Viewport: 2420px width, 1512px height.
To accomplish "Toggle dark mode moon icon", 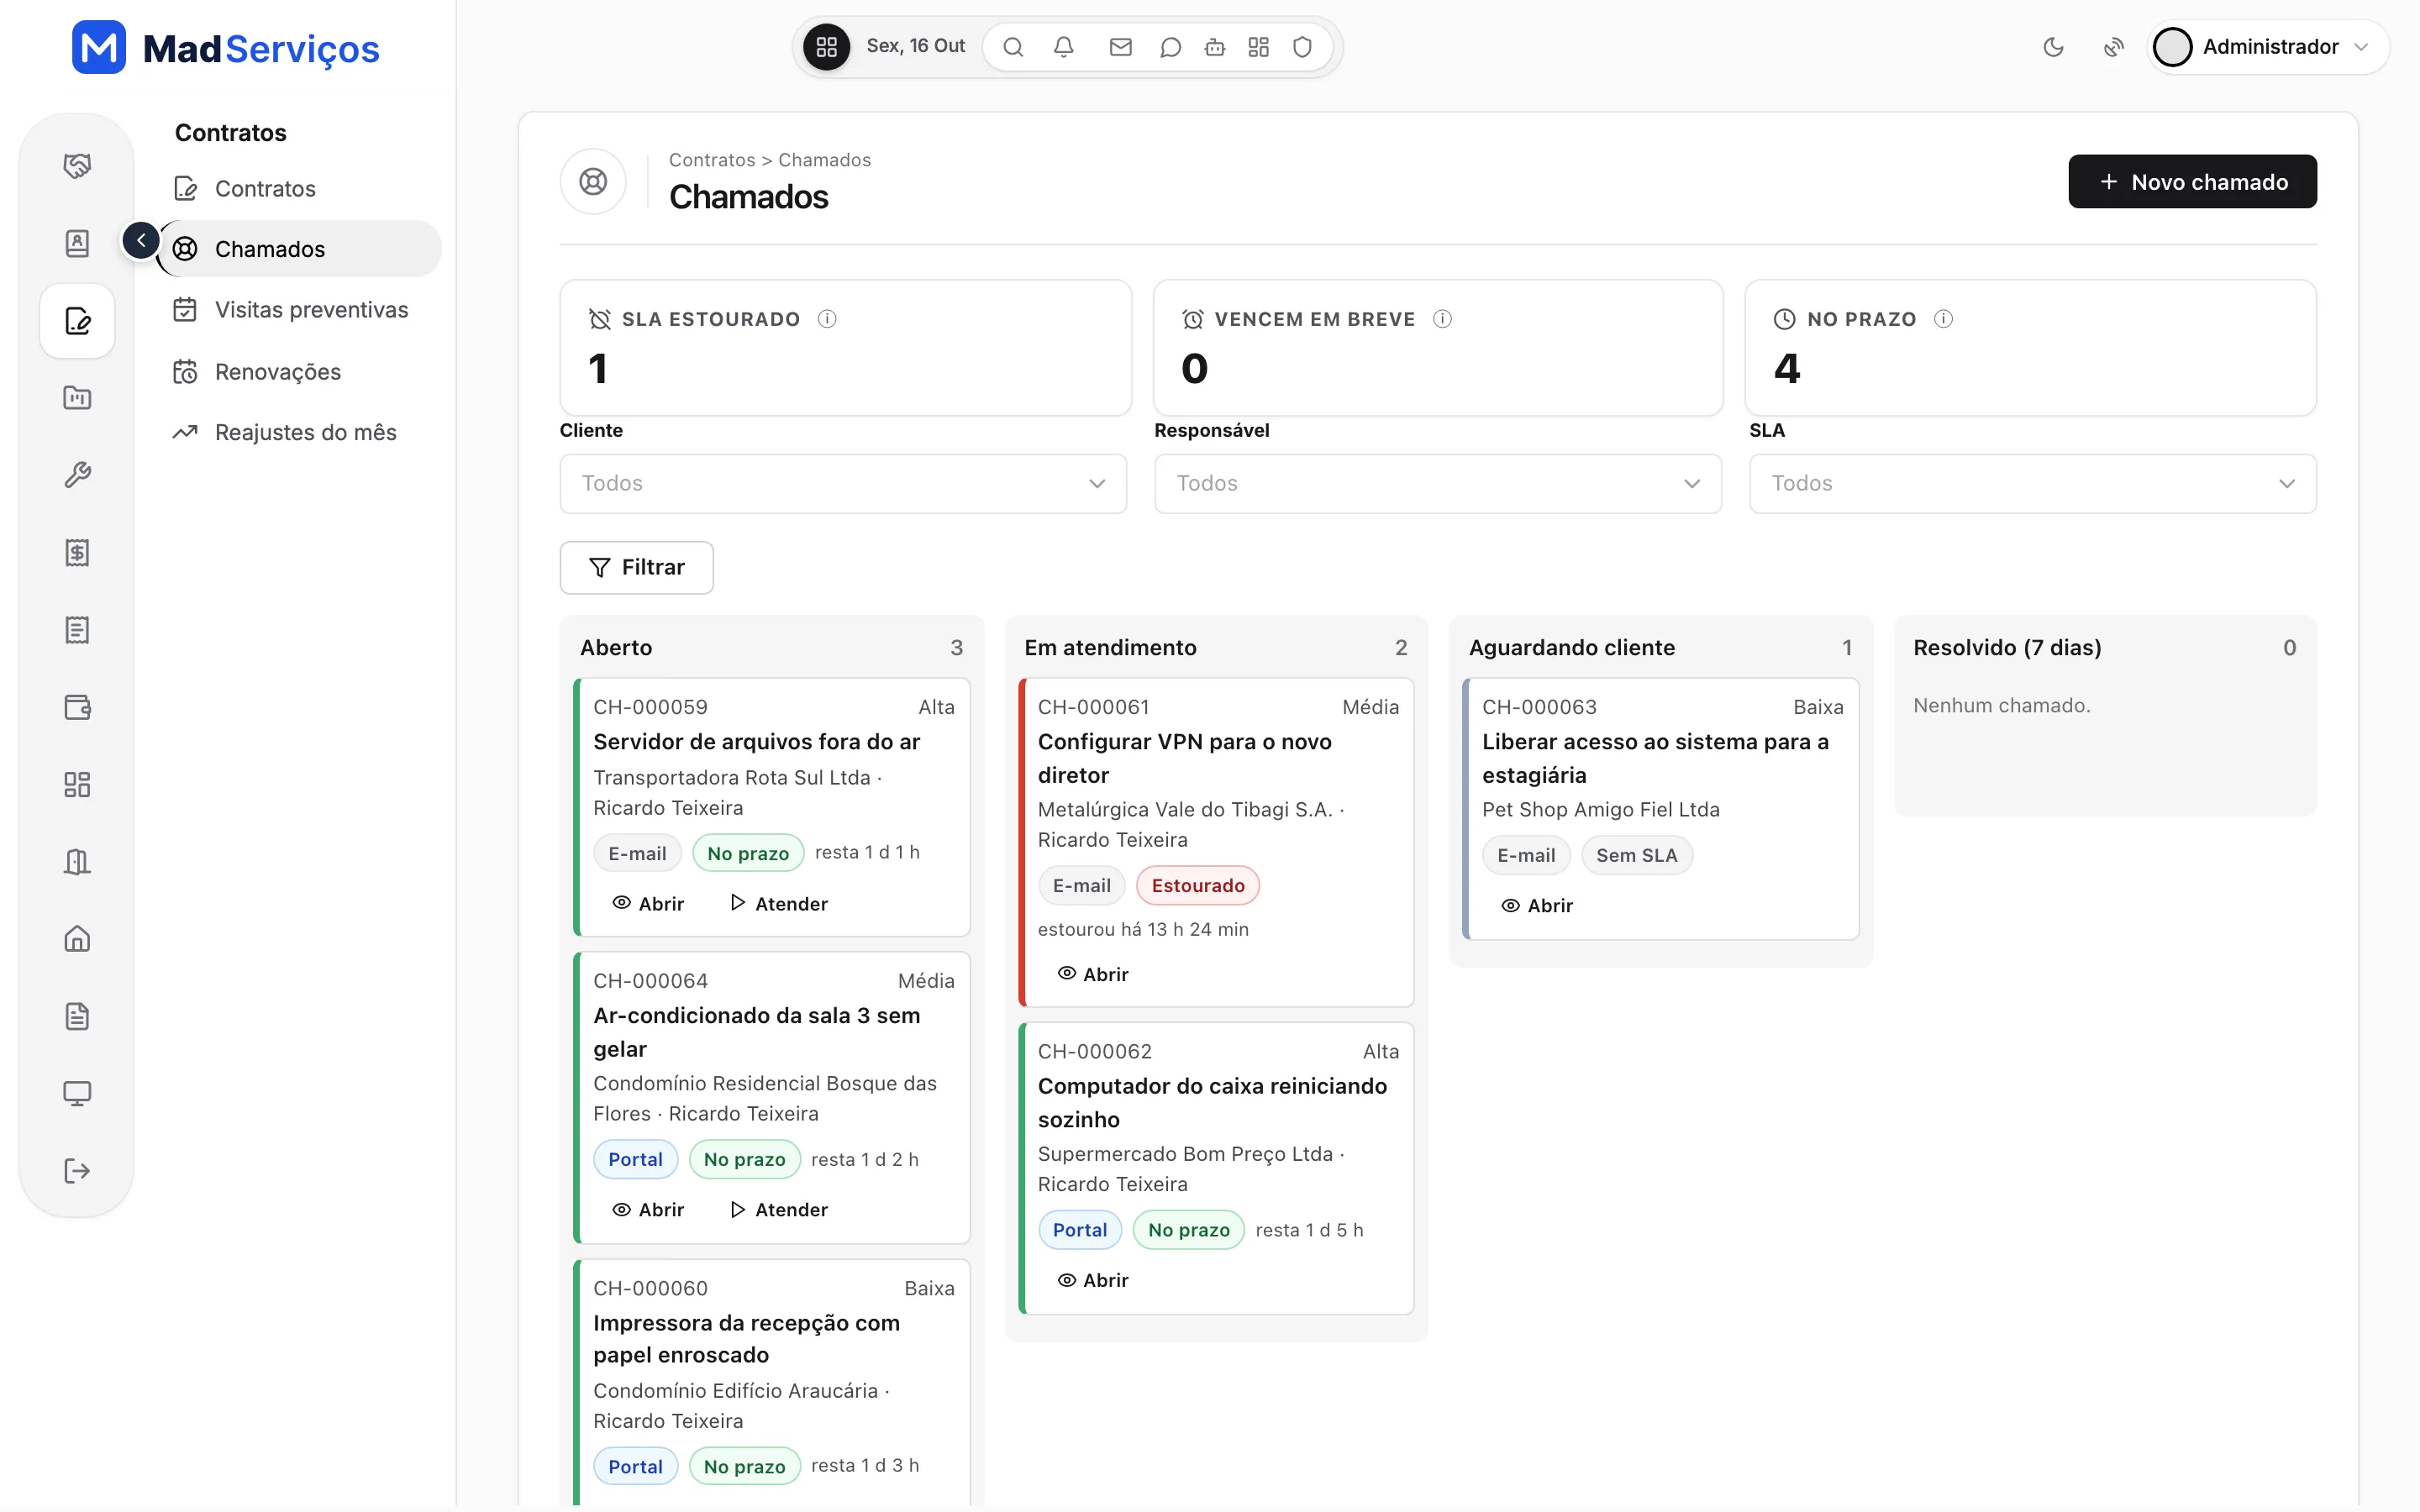I will 2053,47.
